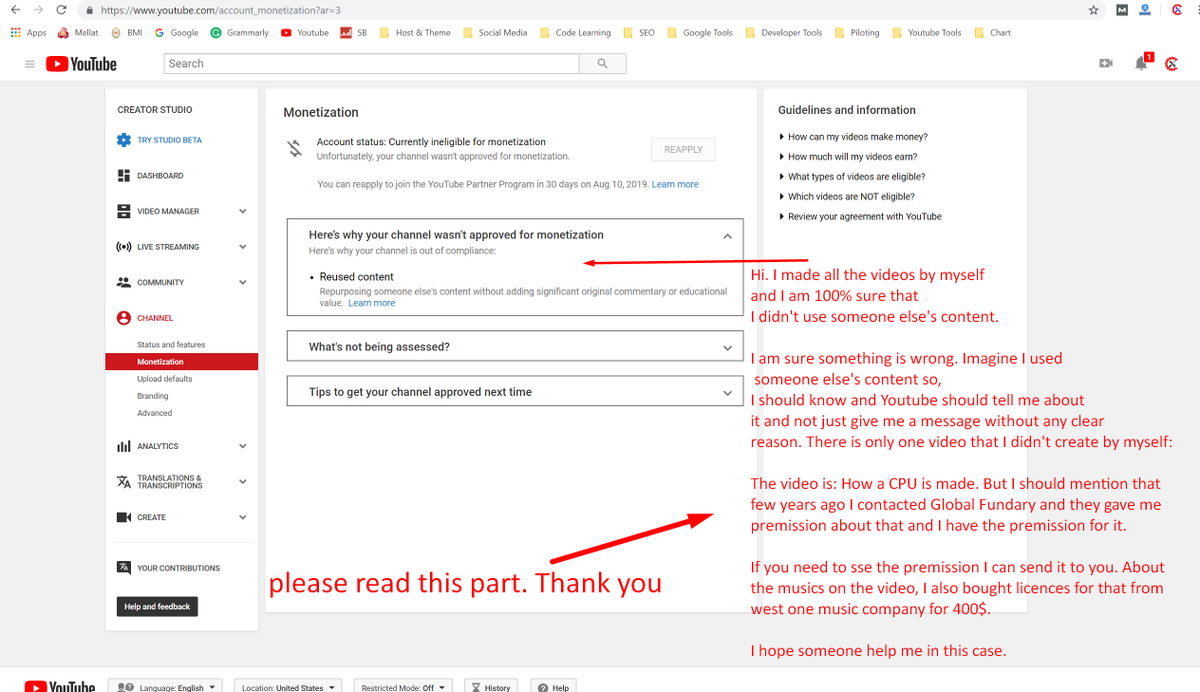Screen dimensions: 1200x692
Task: Open the Youtube bookmark
Action: pos(305,32)
